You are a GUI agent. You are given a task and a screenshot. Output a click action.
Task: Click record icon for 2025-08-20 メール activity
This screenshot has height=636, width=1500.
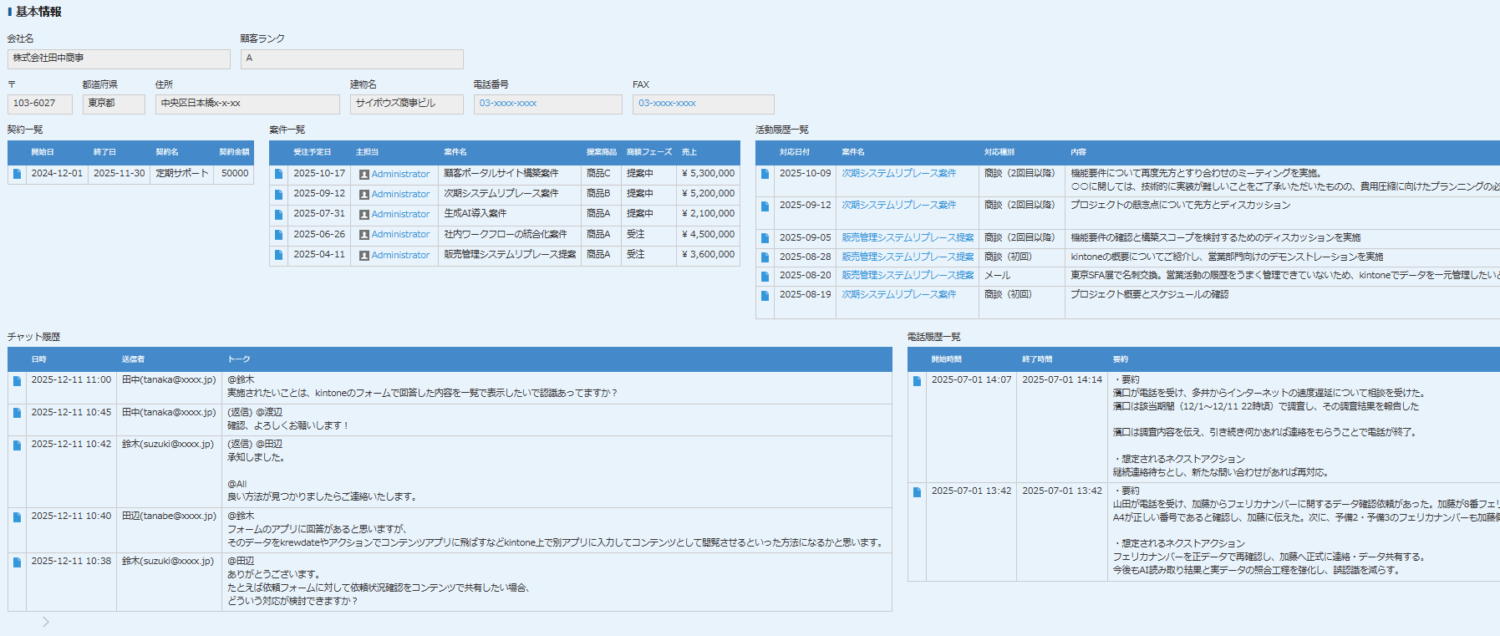[x=765, y=275]
